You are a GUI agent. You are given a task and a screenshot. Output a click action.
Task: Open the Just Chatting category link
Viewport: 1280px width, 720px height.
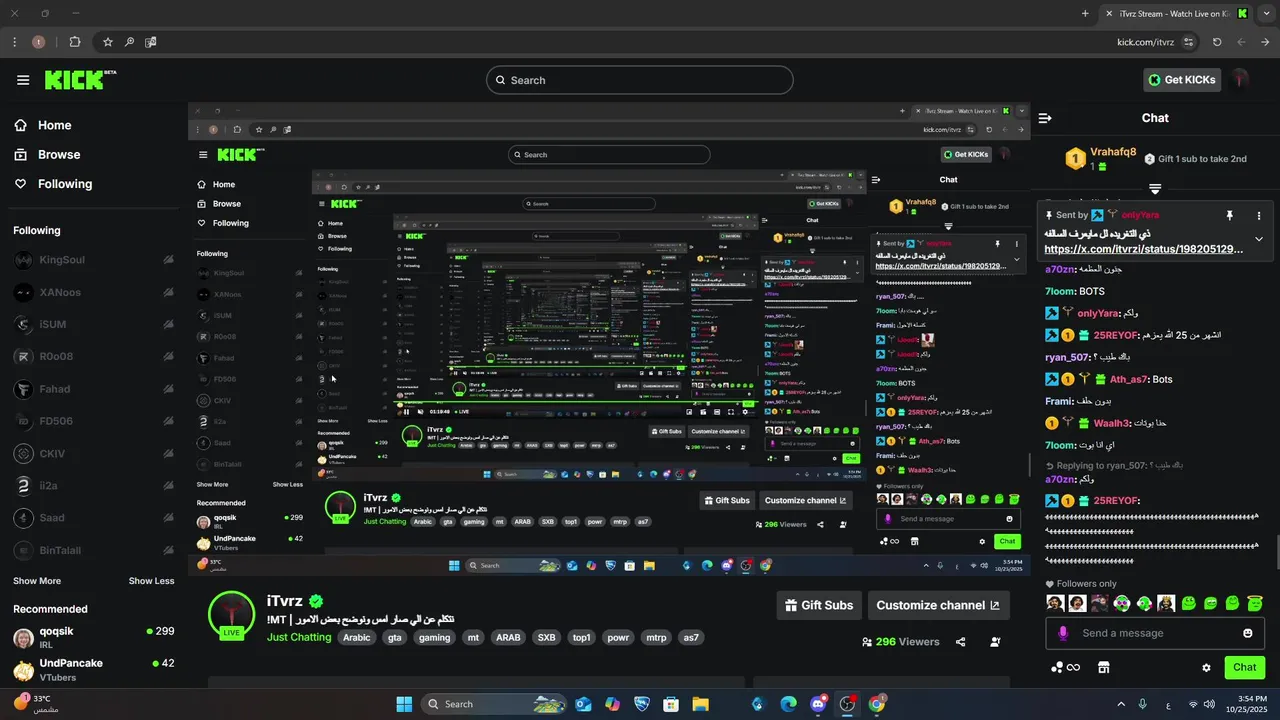pyautogui.click(x=299, y=637)
